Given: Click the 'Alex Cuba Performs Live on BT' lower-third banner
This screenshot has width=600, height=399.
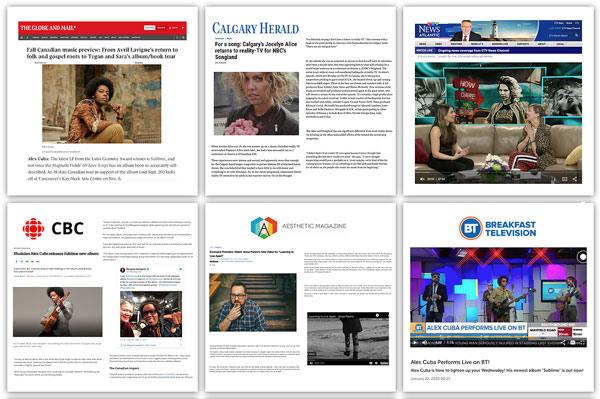Looking at the screenshot, I should [476, 328].
